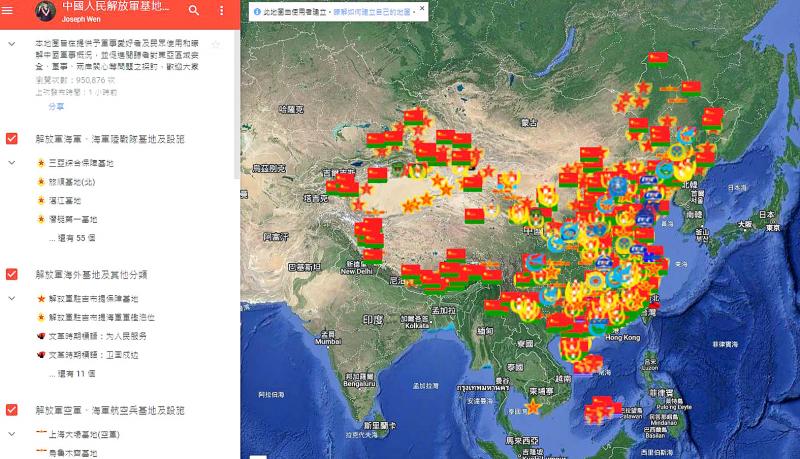Close the info banner above the map

click(x=421, y=9)
